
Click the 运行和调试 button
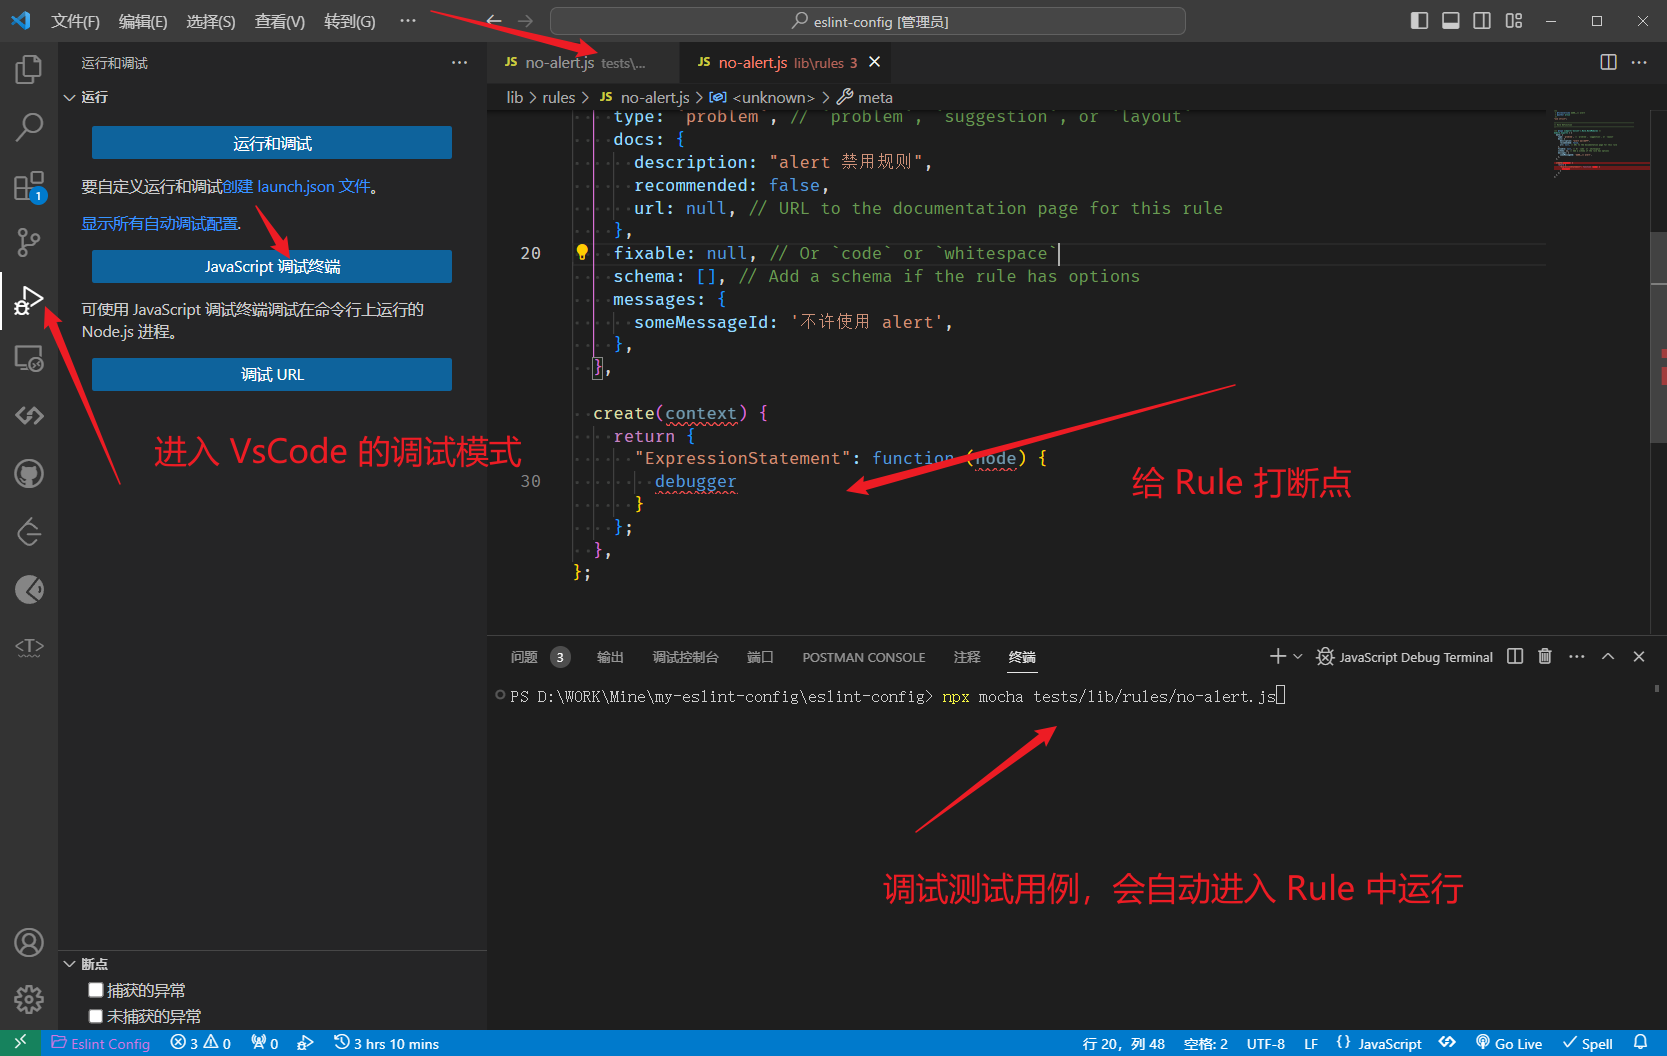272,143
